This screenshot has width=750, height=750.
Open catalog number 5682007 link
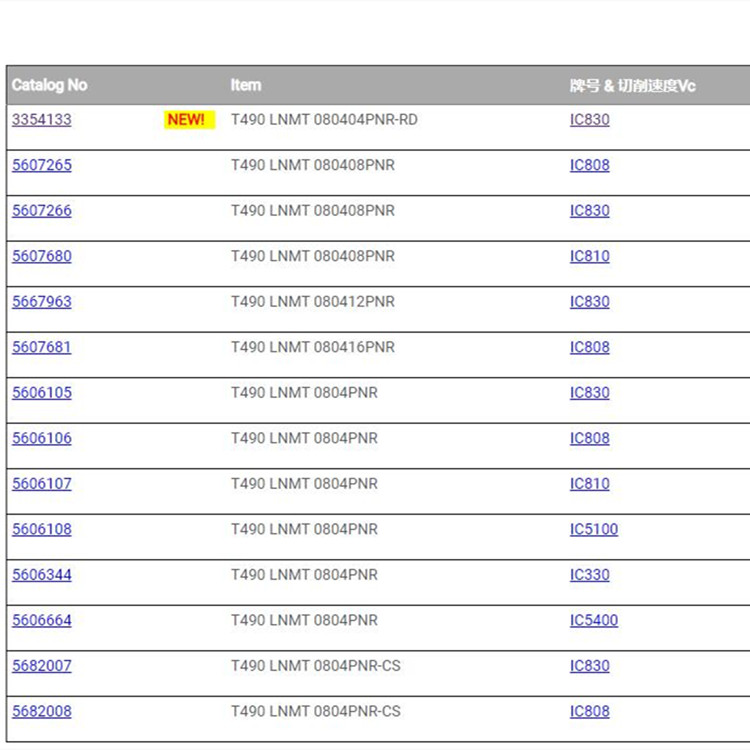[42, 666]
